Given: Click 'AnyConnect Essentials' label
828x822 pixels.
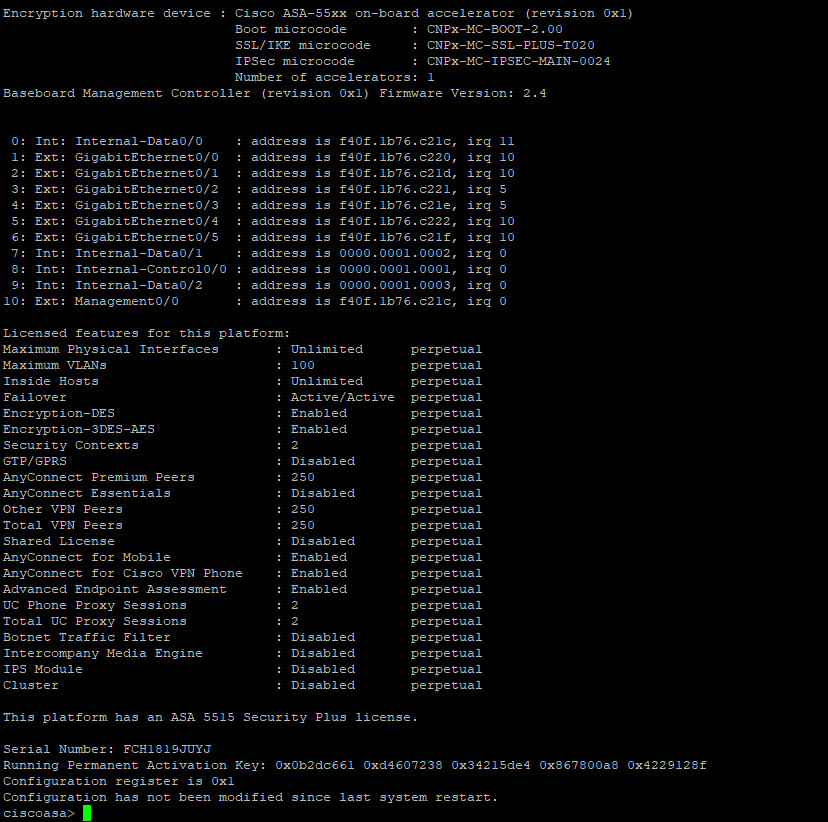Looking at the screenshot, I should click(x=87, y=494).
